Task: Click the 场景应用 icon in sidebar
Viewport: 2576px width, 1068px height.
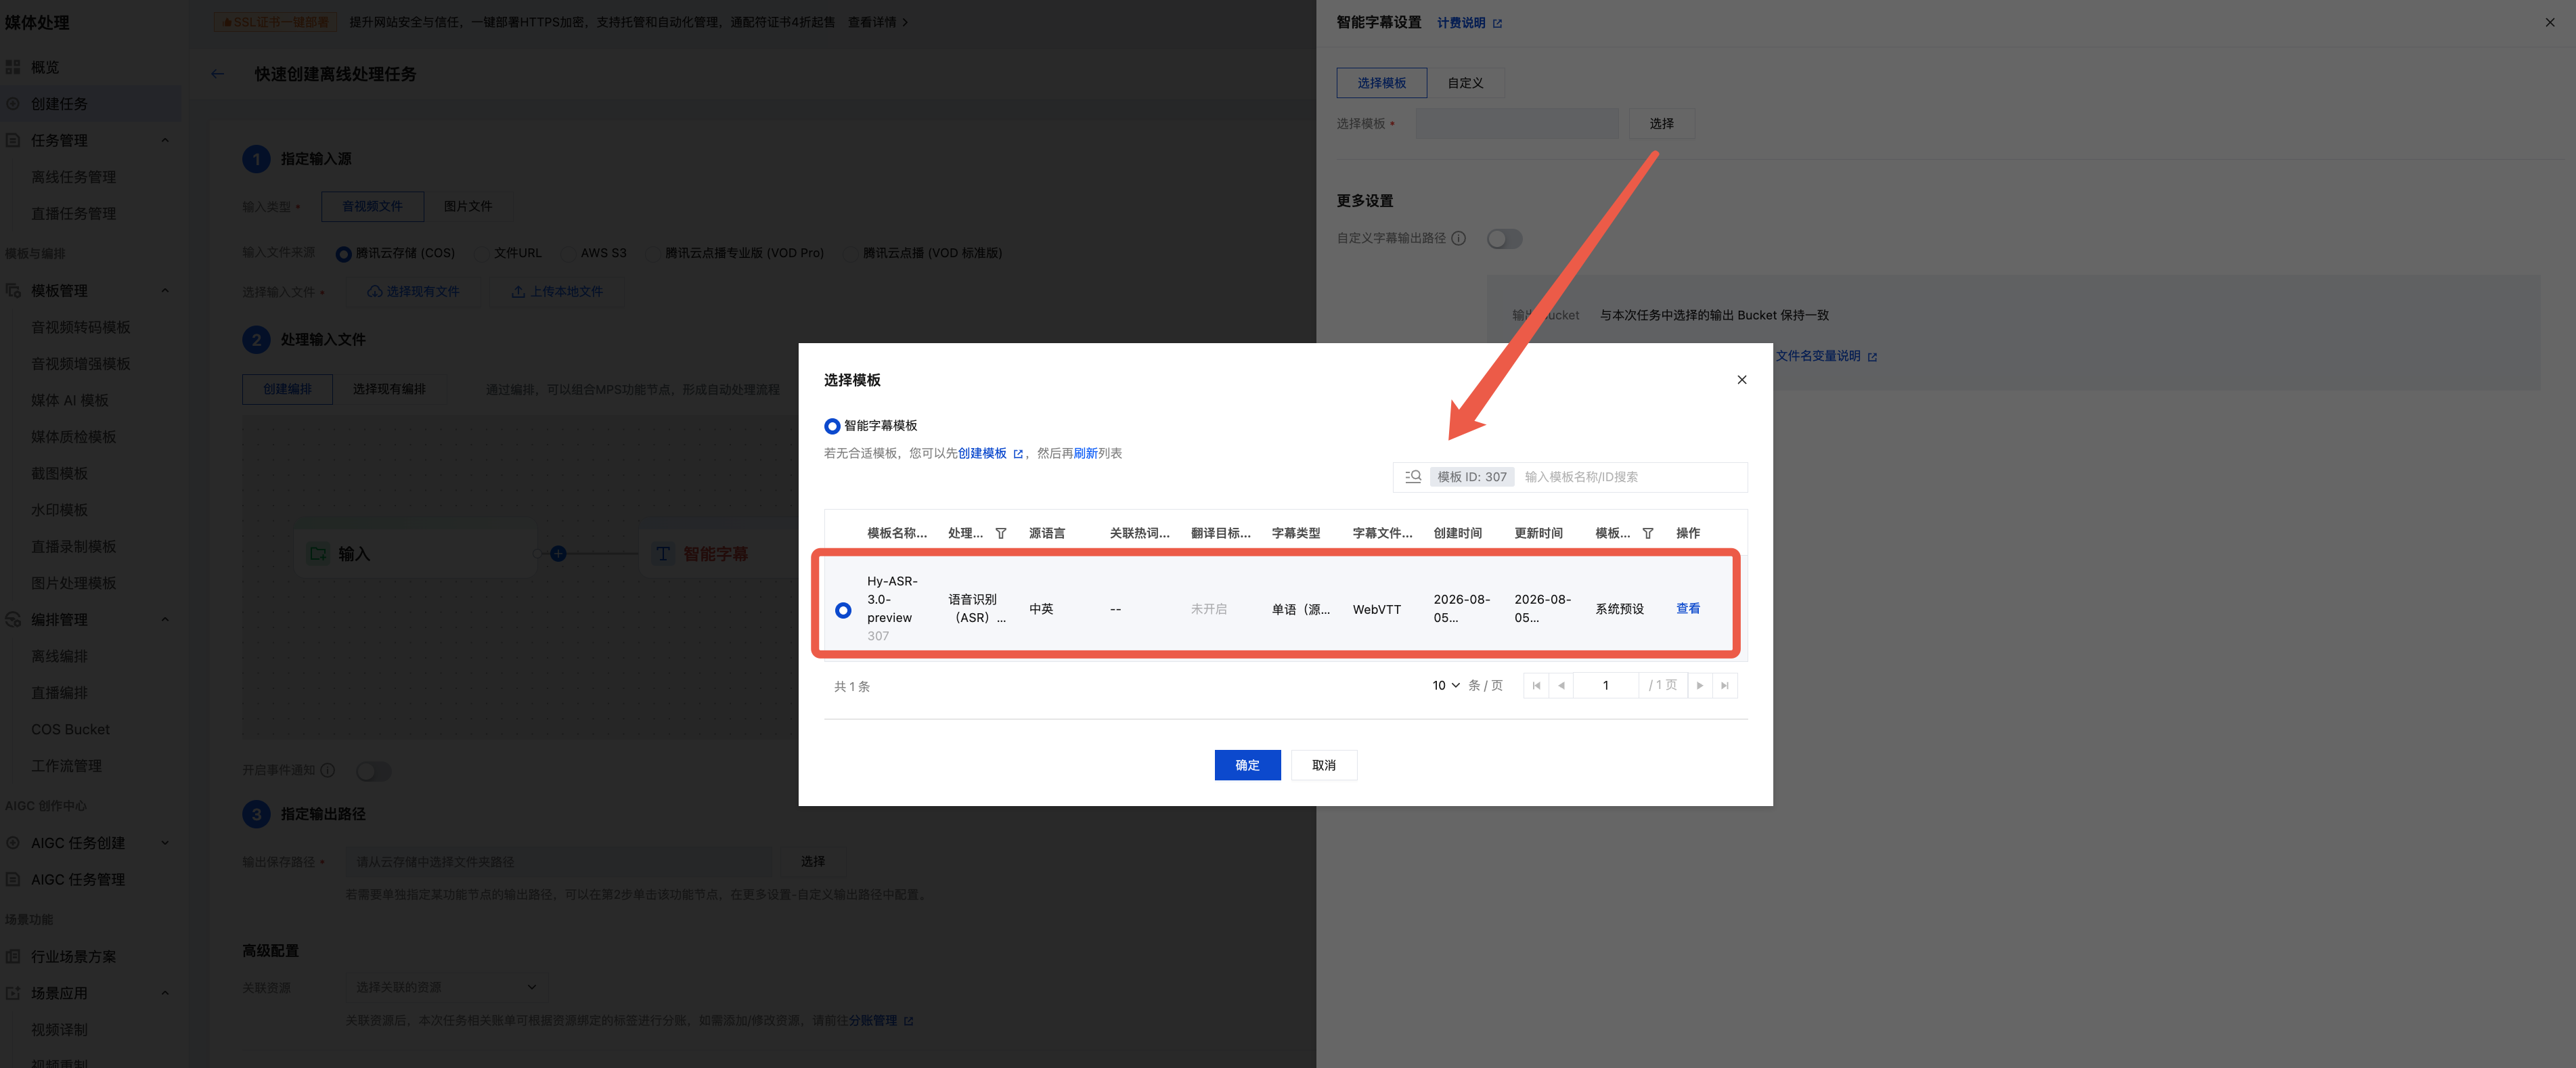Action: (13, 993)
